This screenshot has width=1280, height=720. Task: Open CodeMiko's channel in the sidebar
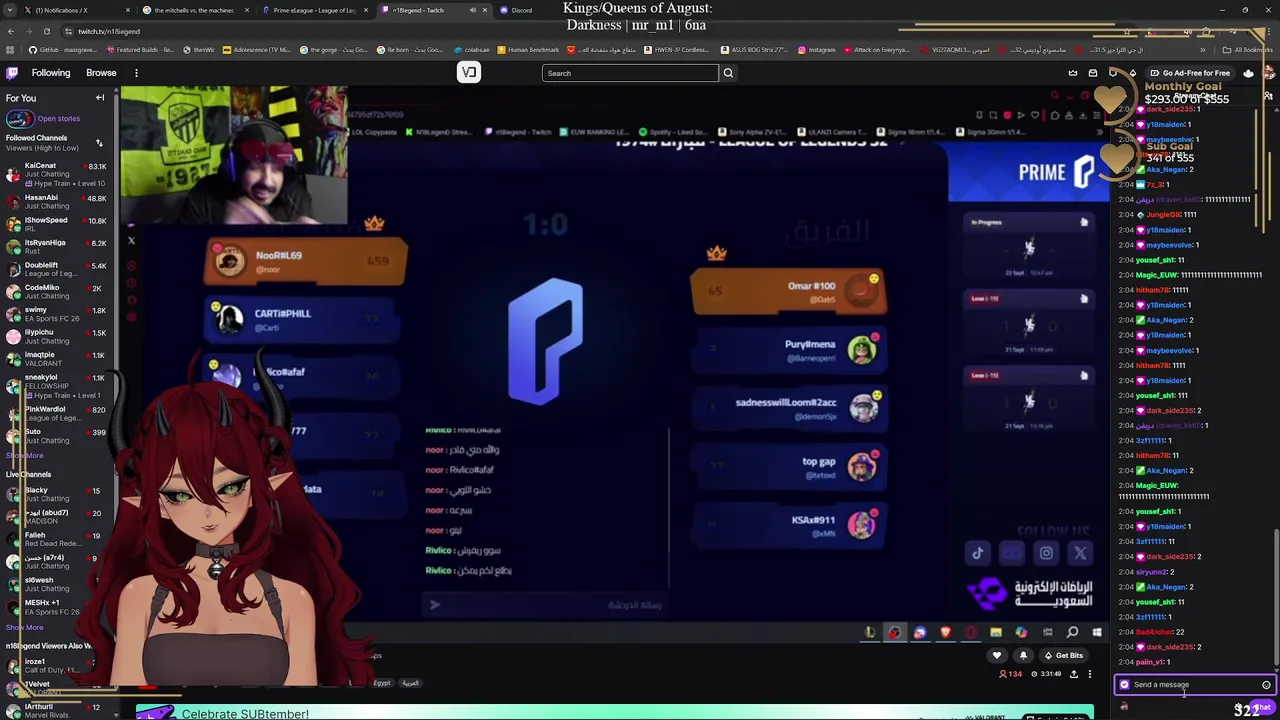coord(55,292)
